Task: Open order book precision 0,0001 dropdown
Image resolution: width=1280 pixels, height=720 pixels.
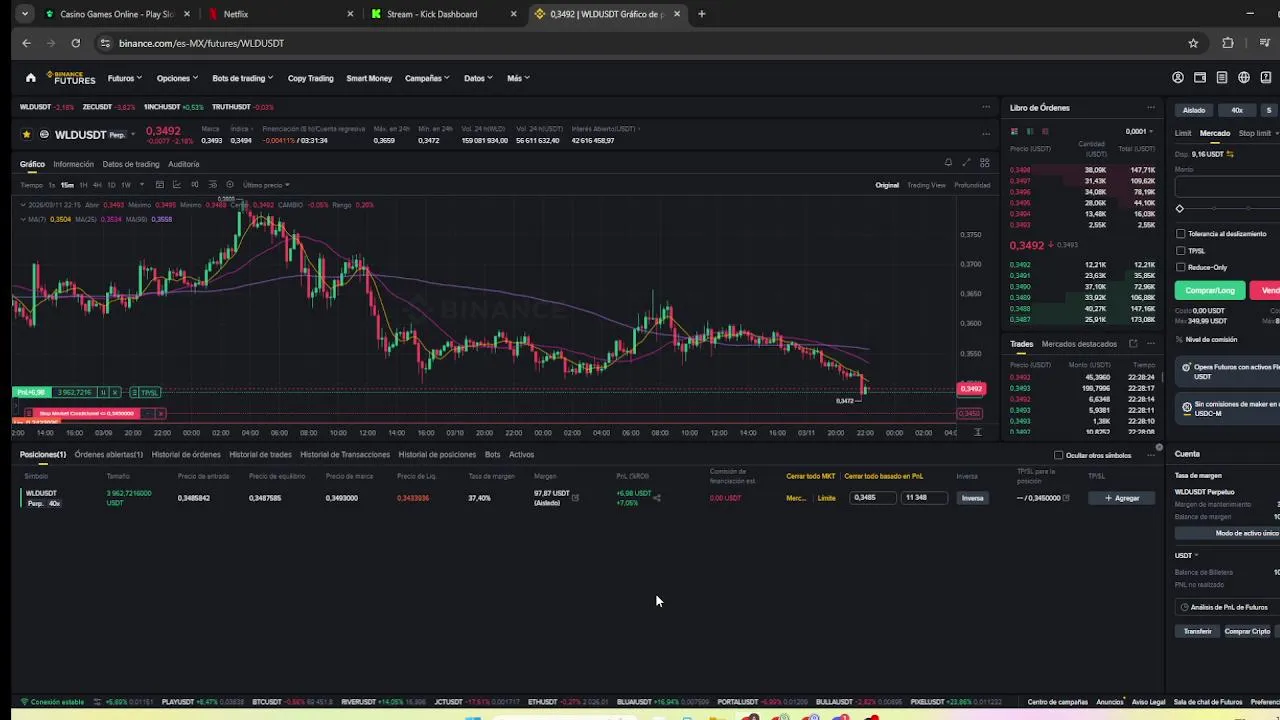Action: (x=1139, y=131)
